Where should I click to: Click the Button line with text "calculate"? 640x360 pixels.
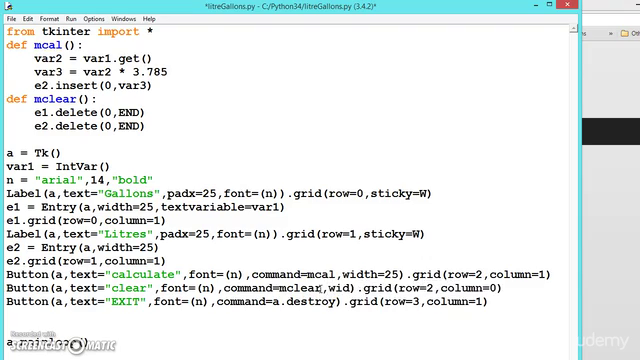(278, 274)
